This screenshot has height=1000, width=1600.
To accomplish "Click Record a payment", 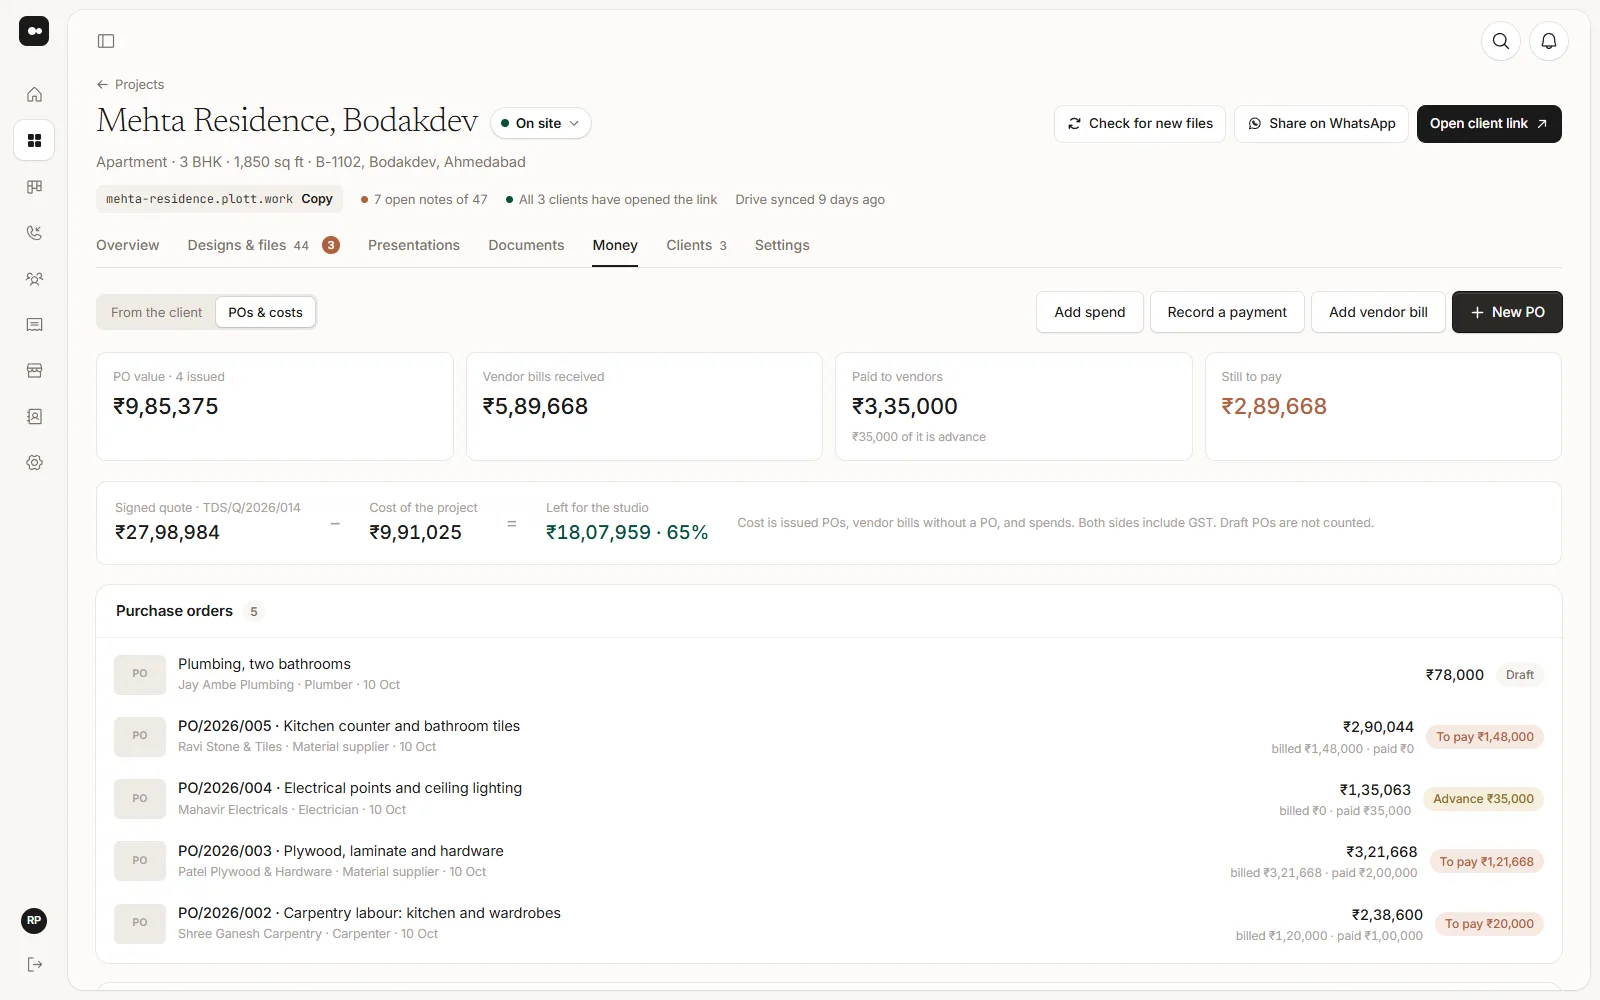I will click(x=1227, y=313).
